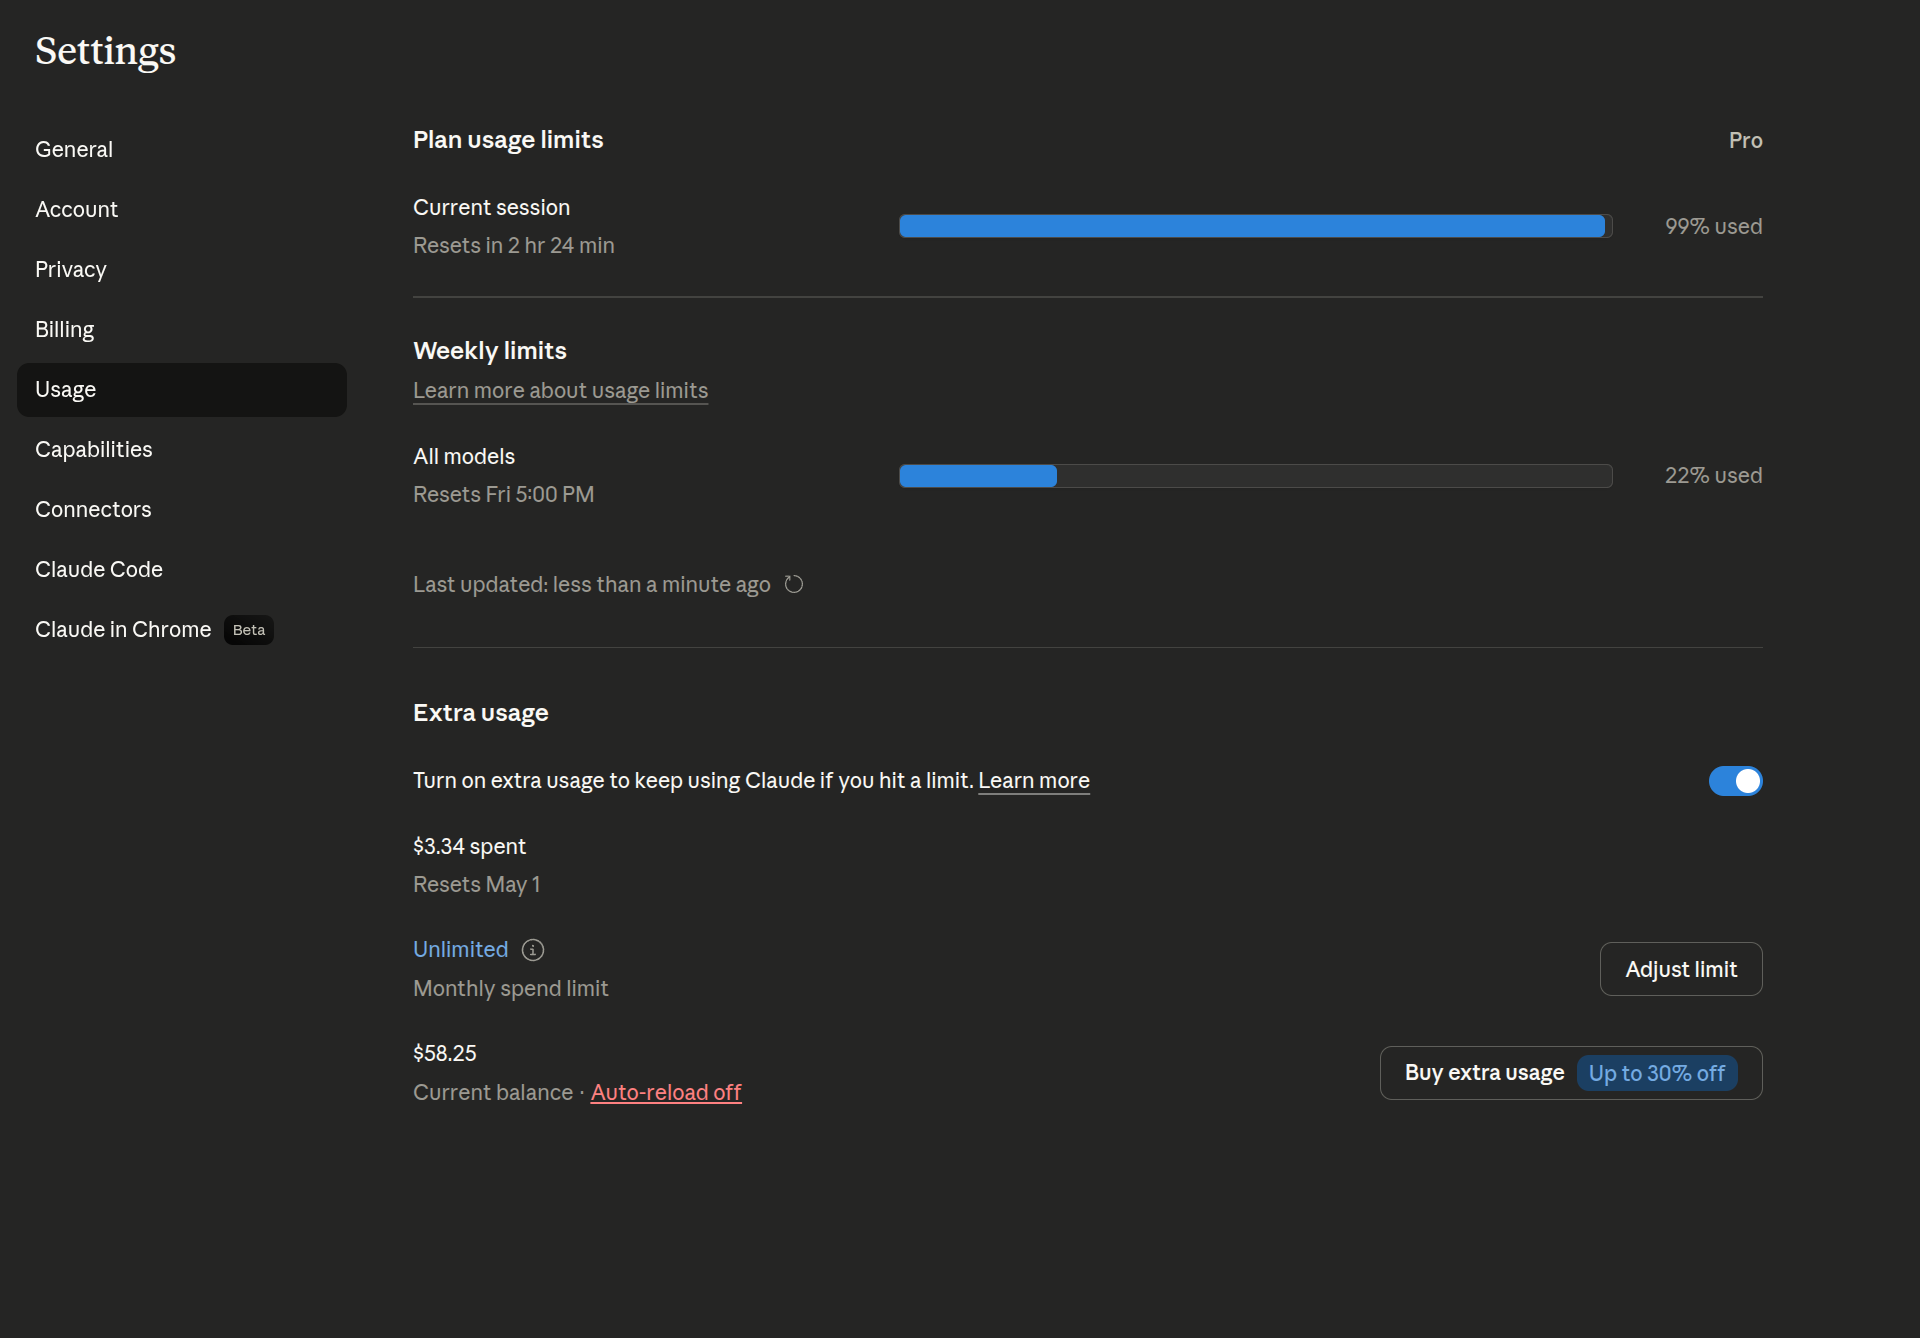This screenshot has height=1338, width=1920.
Task: Open the Account settings section
Action: pyautogui.click(x=76, y=209)
